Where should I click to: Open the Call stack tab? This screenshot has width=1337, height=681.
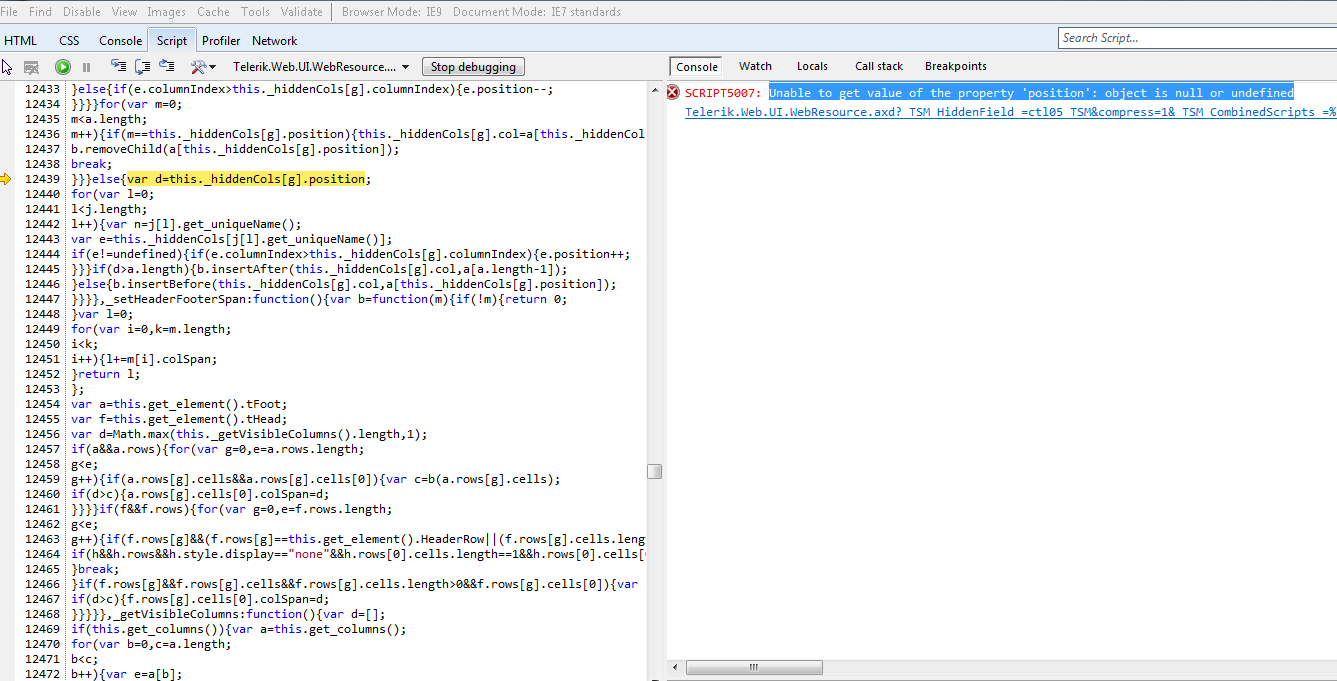coord(879,66)
